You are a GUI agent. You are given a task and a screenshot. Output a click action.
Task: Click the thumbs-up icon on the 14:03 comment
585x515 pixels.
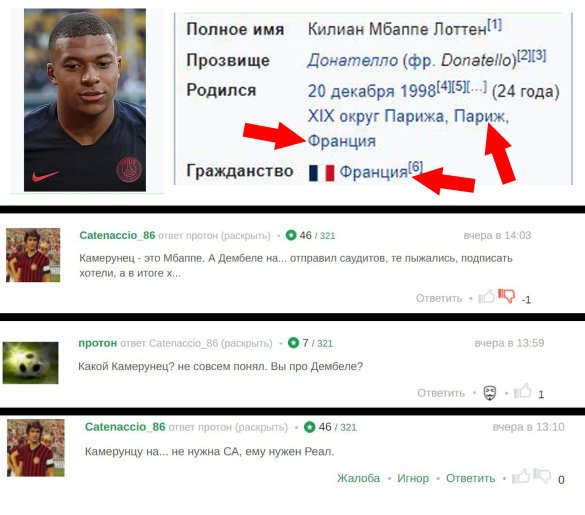[x=487, y=297]
